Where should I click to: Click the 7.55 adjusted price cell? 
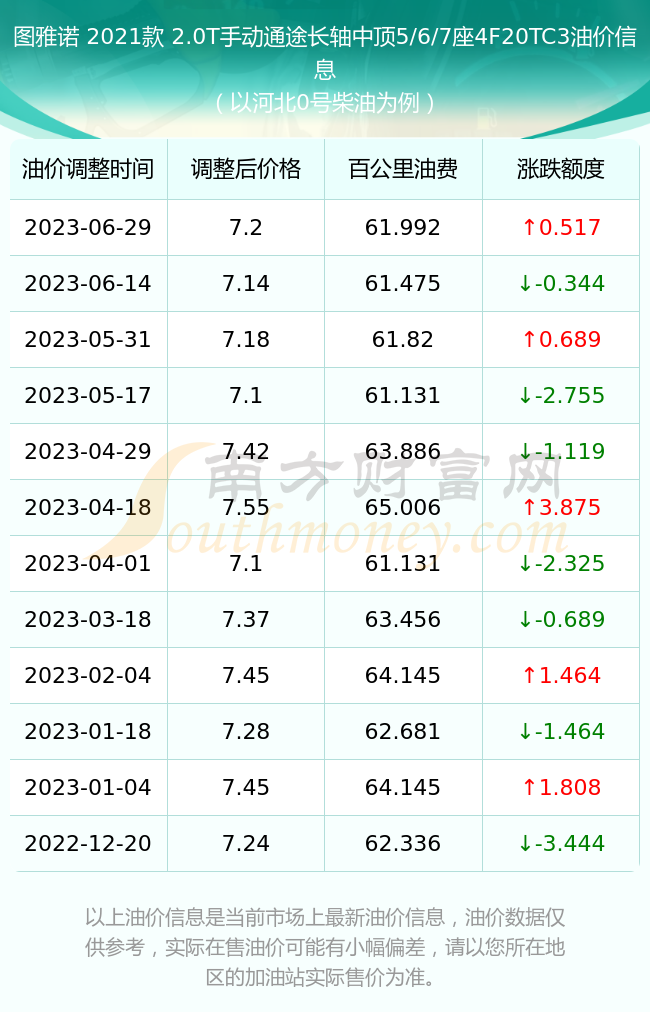246,507
